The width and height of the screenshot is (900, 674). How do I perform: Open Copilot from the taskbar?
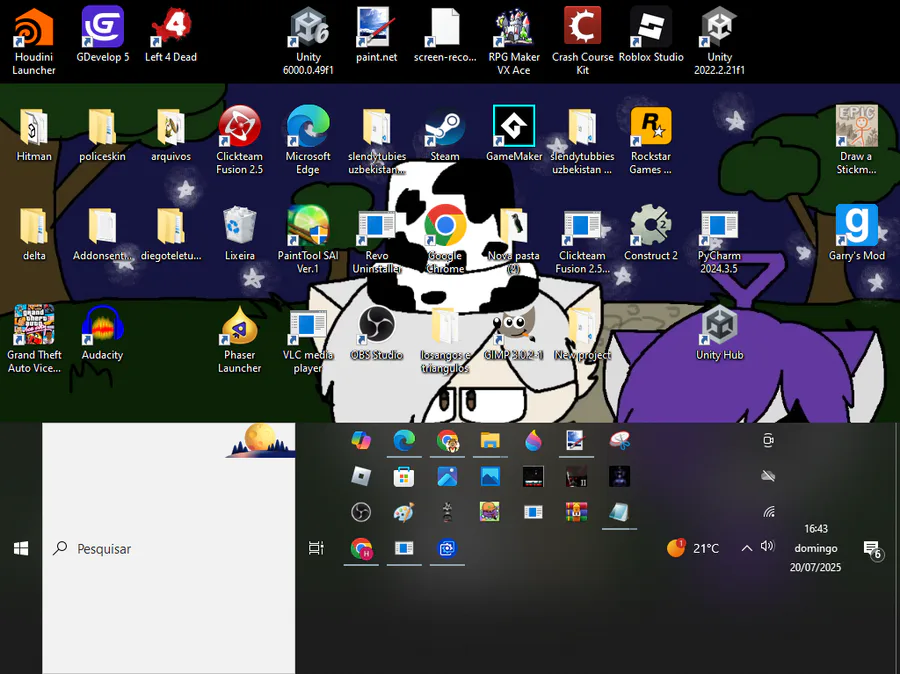pos(361,441)
